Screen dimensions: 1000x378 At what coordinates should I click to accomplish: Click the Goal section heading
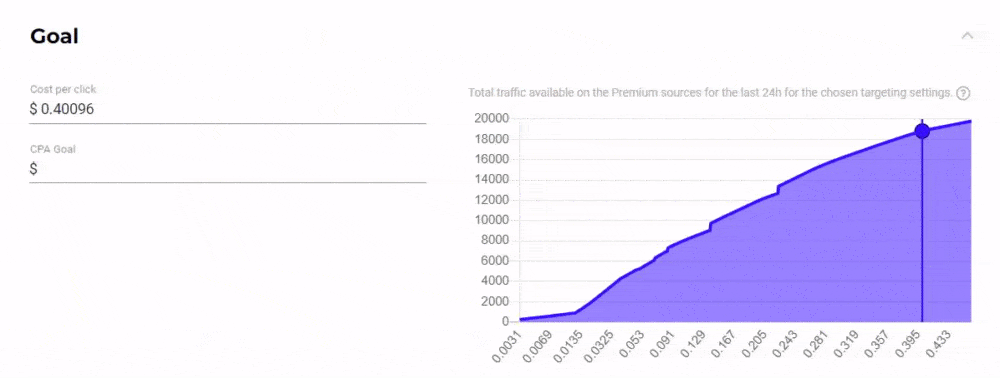pyautogui.click(x=54, y=36)
